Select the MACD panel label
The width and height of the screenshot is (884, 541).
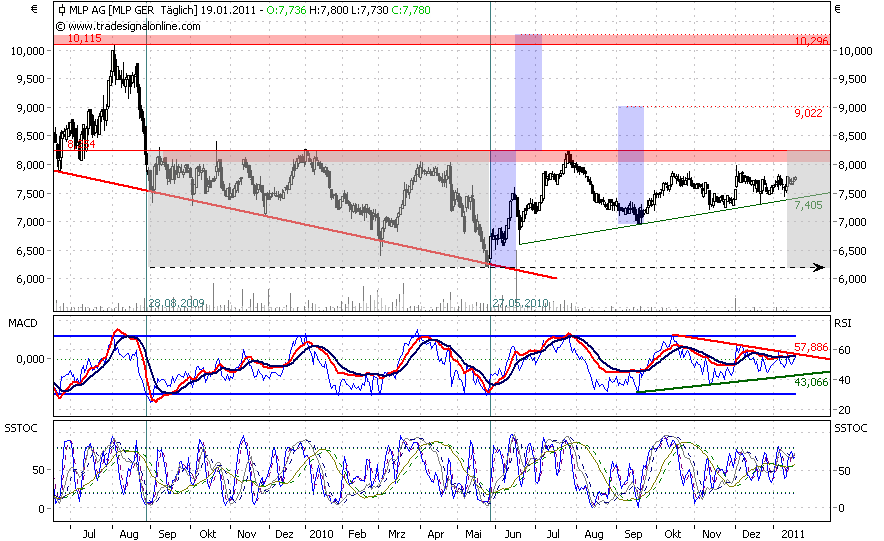tap(21, 324)
